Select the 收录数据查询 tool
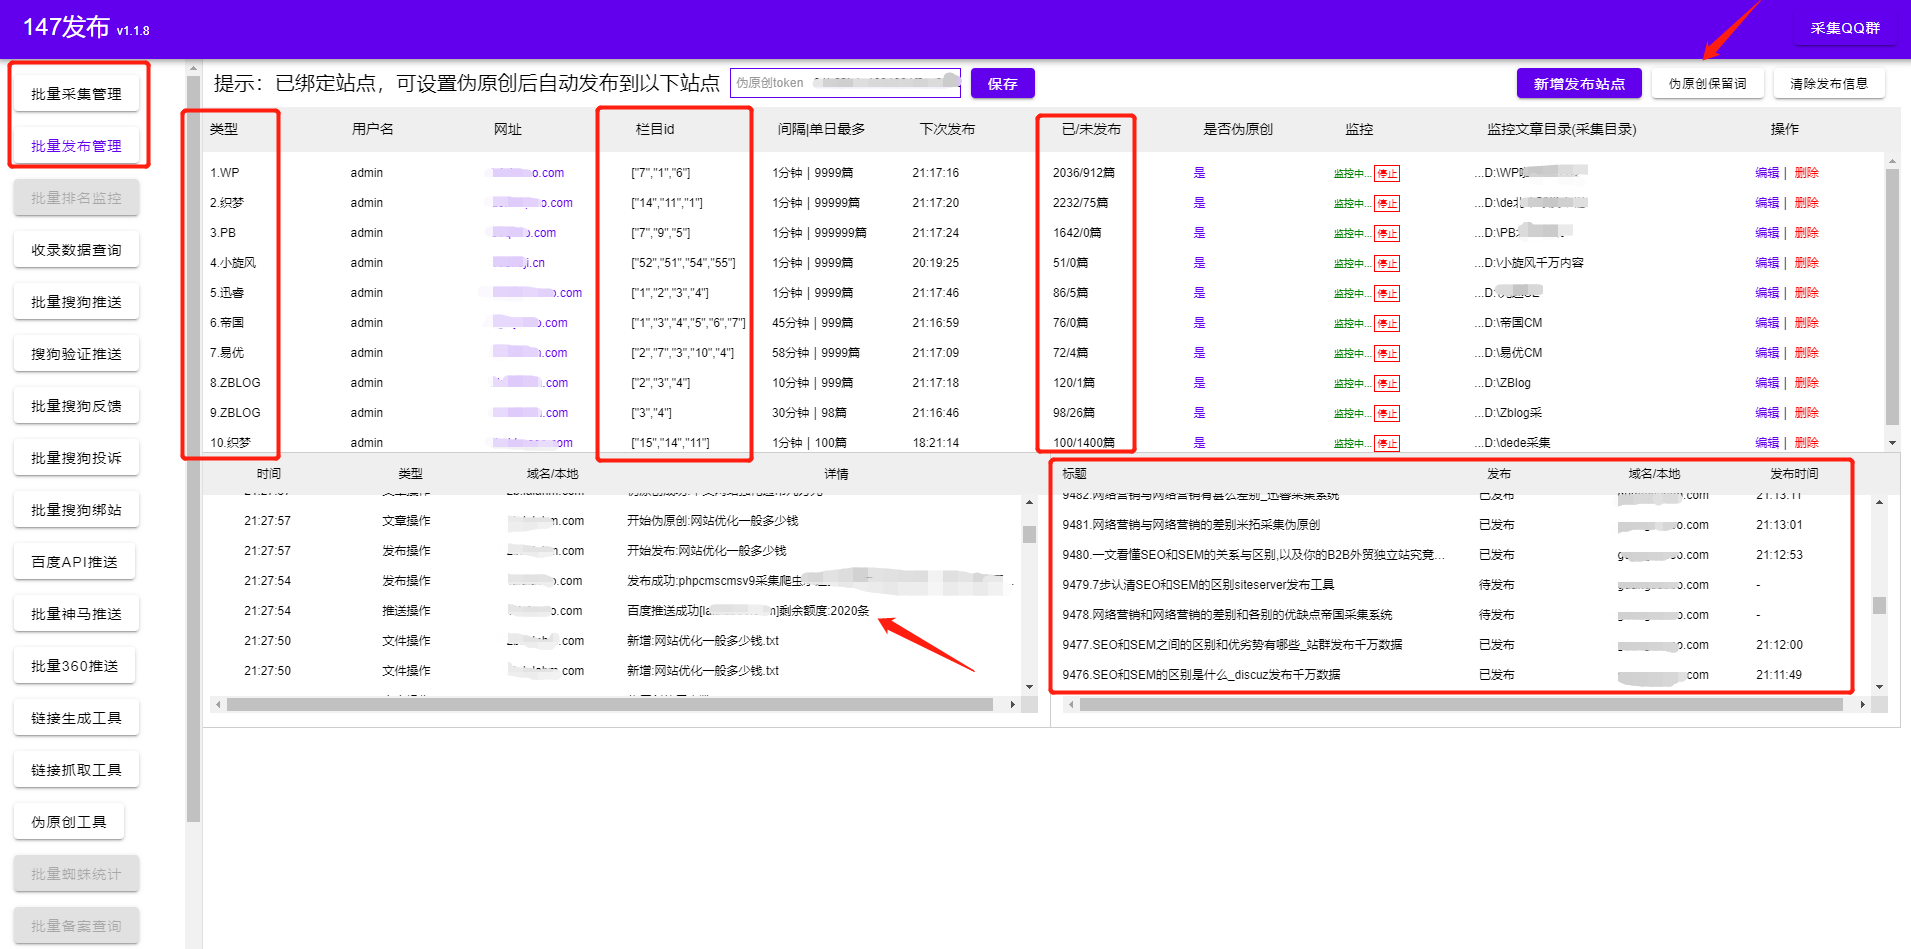Image resolution: width=1911 pixels, height=949 pixels. tap(76, 249)
